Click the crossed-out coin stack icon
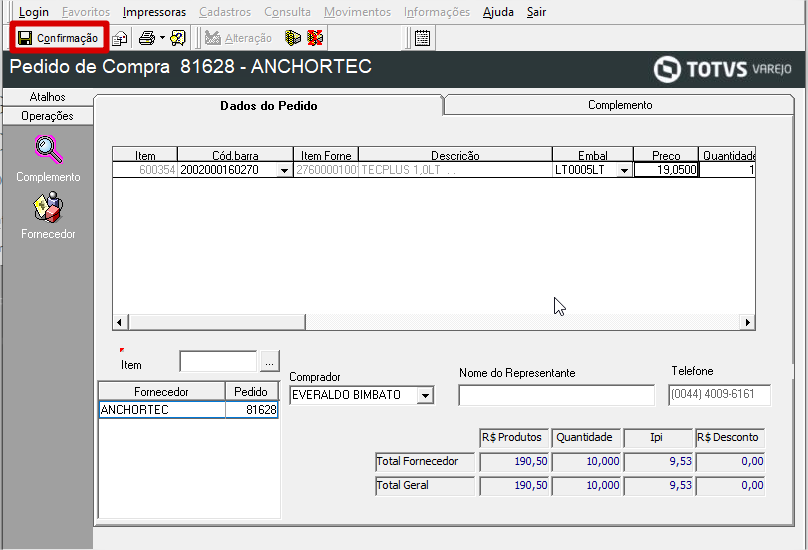This screenshot has width=808, height=550. (315, 38)
